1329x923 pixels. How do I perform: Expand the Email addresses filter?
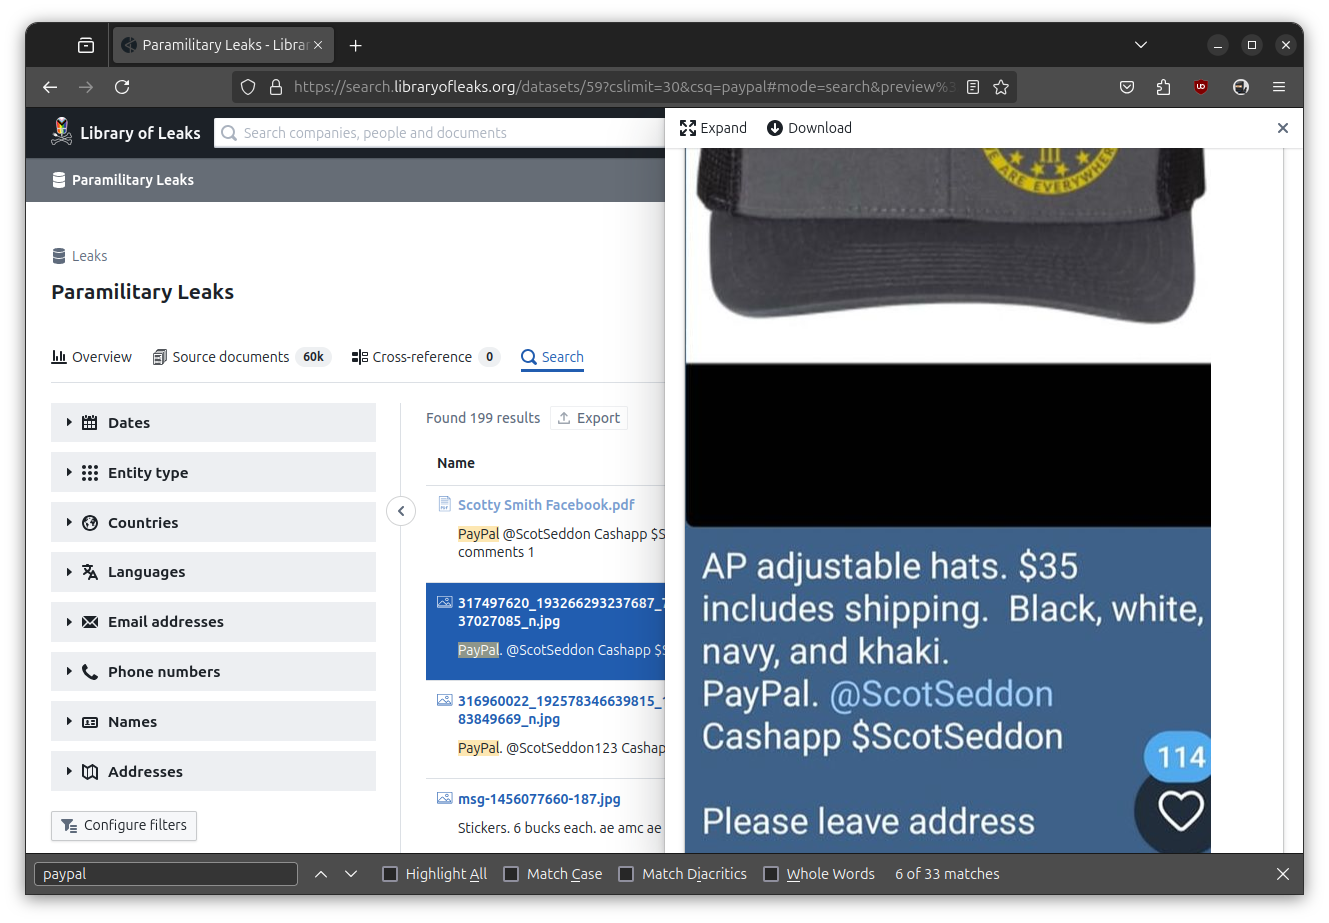[213, 622]
